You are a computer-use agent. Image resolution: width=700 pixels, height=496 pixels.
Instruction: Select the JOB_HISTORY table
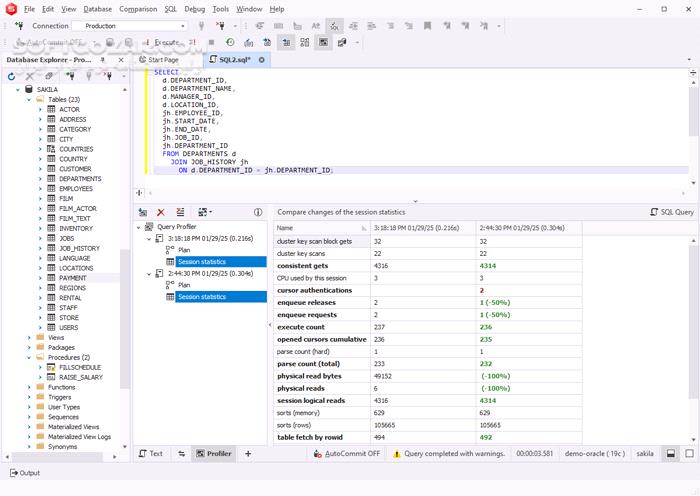tap(79, 248)
